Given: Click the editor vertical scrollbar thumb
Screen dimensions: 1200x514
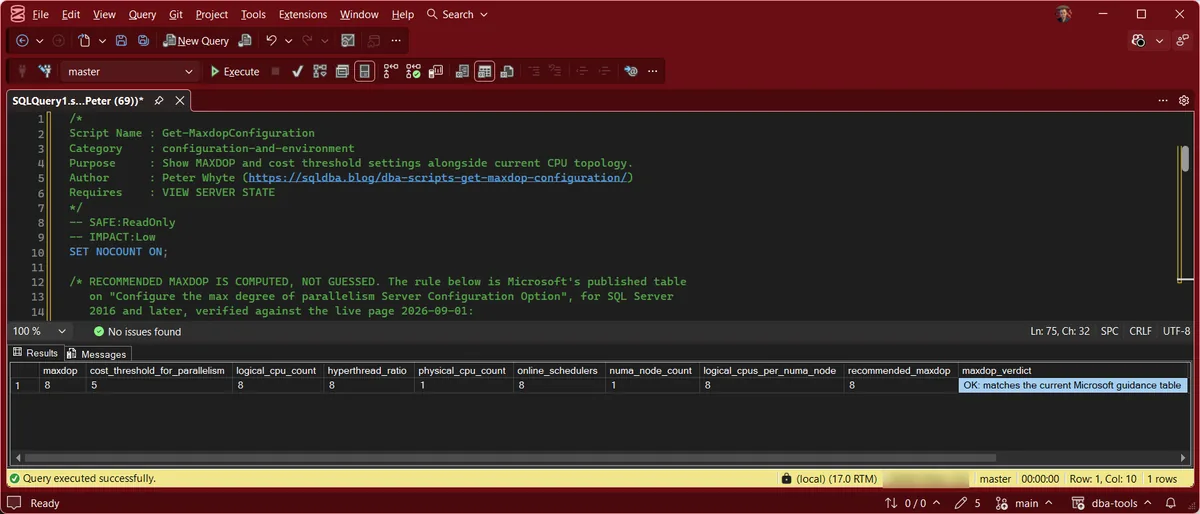Looking at the screenshot, I should point(1184,159).
